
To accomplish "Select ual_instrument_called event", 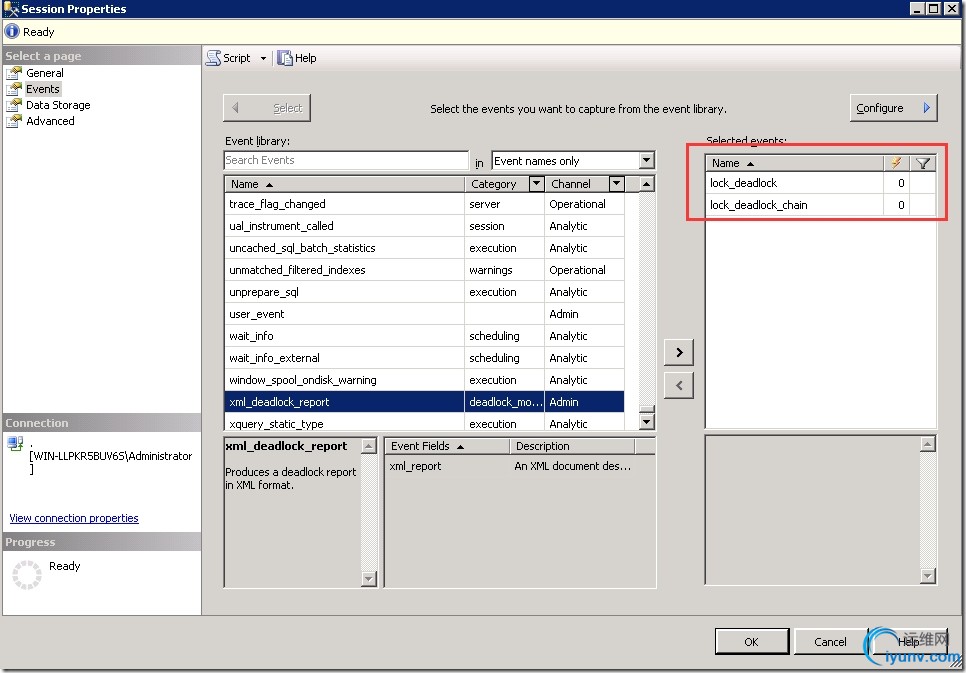I will click(x=424, y=226).
